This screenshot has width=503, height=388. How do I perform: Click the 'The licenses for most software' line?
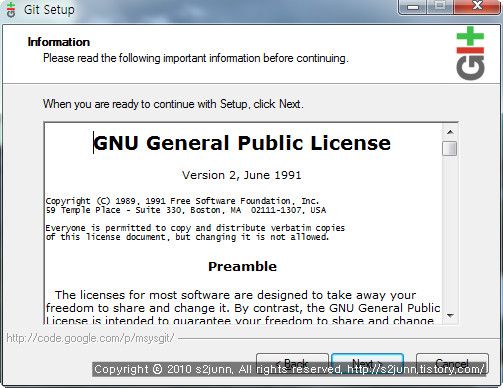tap(235, 295)
